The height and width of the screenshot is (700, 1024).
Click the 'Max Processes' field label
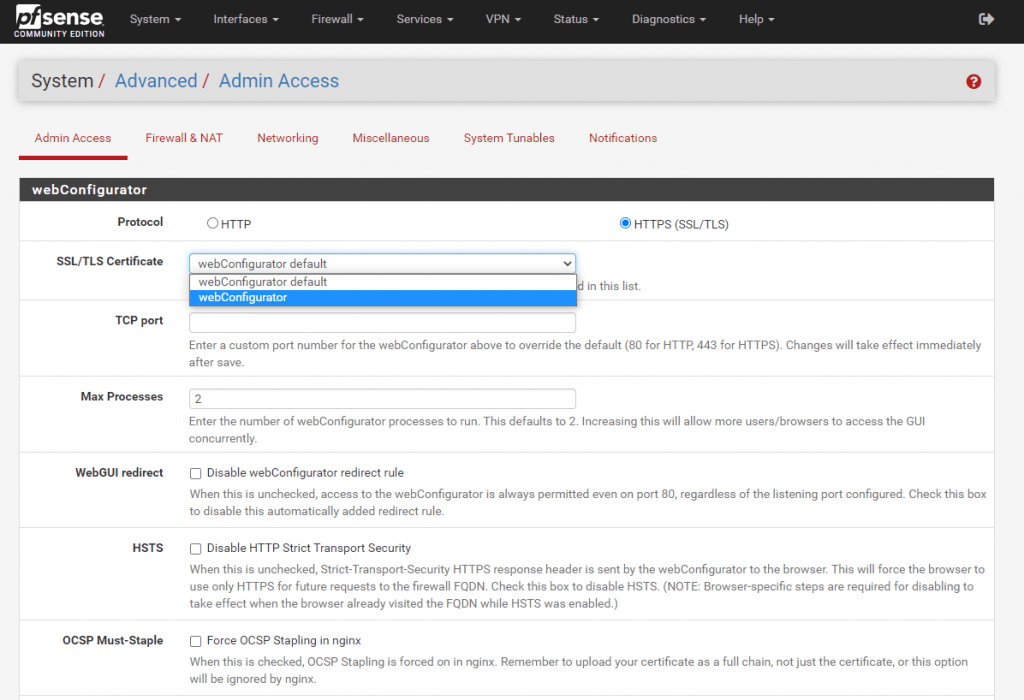pyautogui.click(x=122, y=396)
